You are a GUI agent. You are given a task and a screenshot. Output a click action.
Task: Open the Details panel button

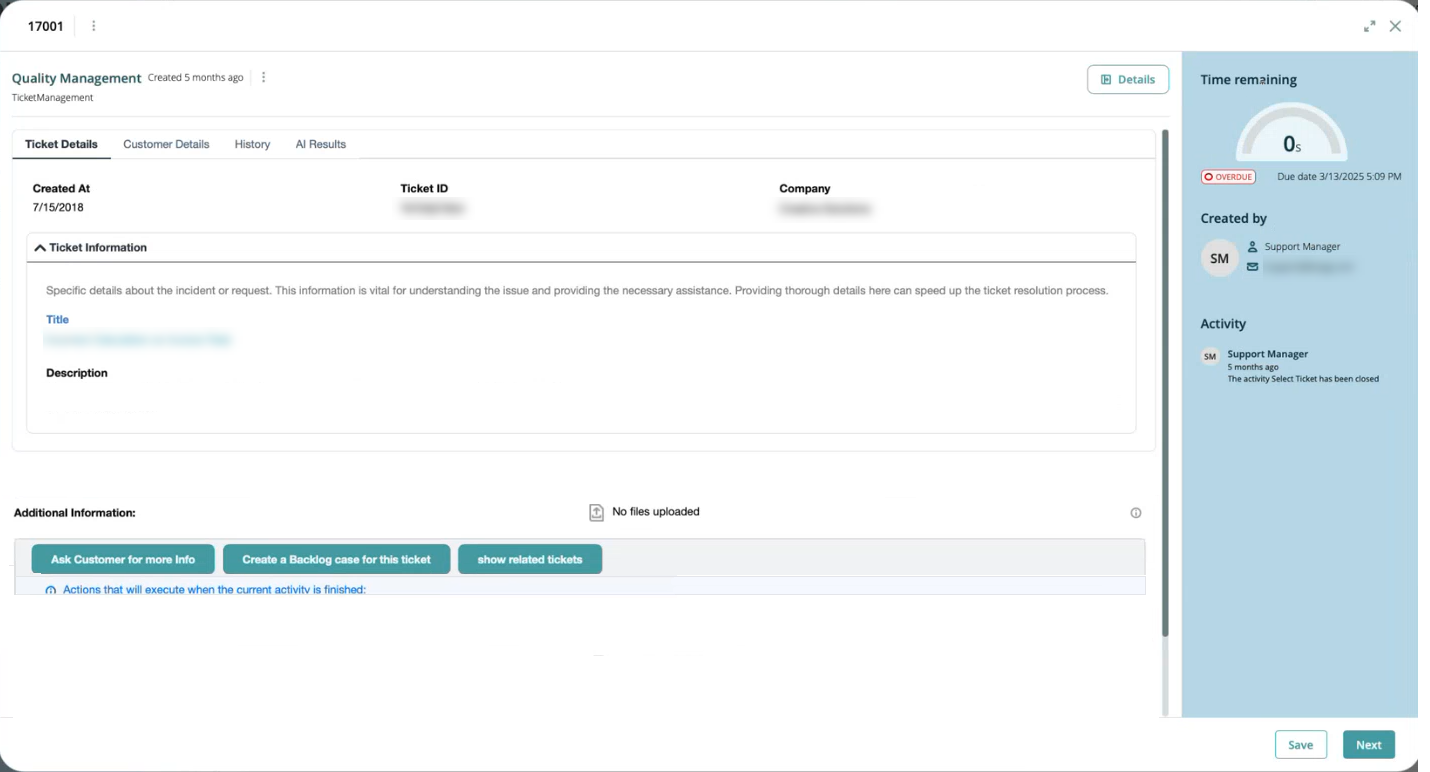pyautogui.click(x=1127, y=80)
